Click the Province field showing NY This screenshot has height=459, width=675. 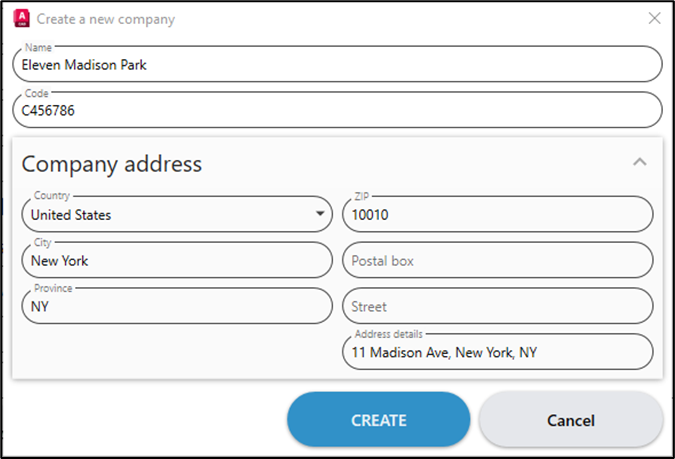tap(177, 306)
